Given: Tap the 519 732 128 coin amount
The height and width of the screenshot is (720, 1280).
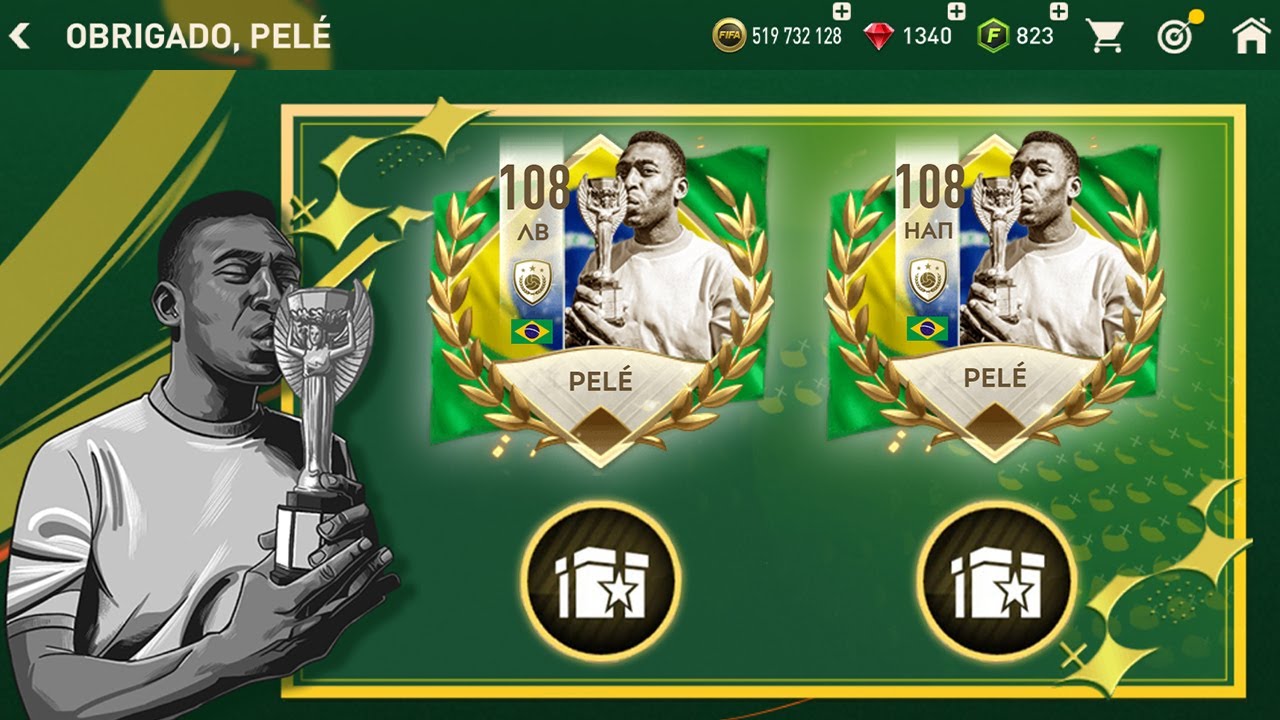Looking at the screenshot, I should 797,37.
